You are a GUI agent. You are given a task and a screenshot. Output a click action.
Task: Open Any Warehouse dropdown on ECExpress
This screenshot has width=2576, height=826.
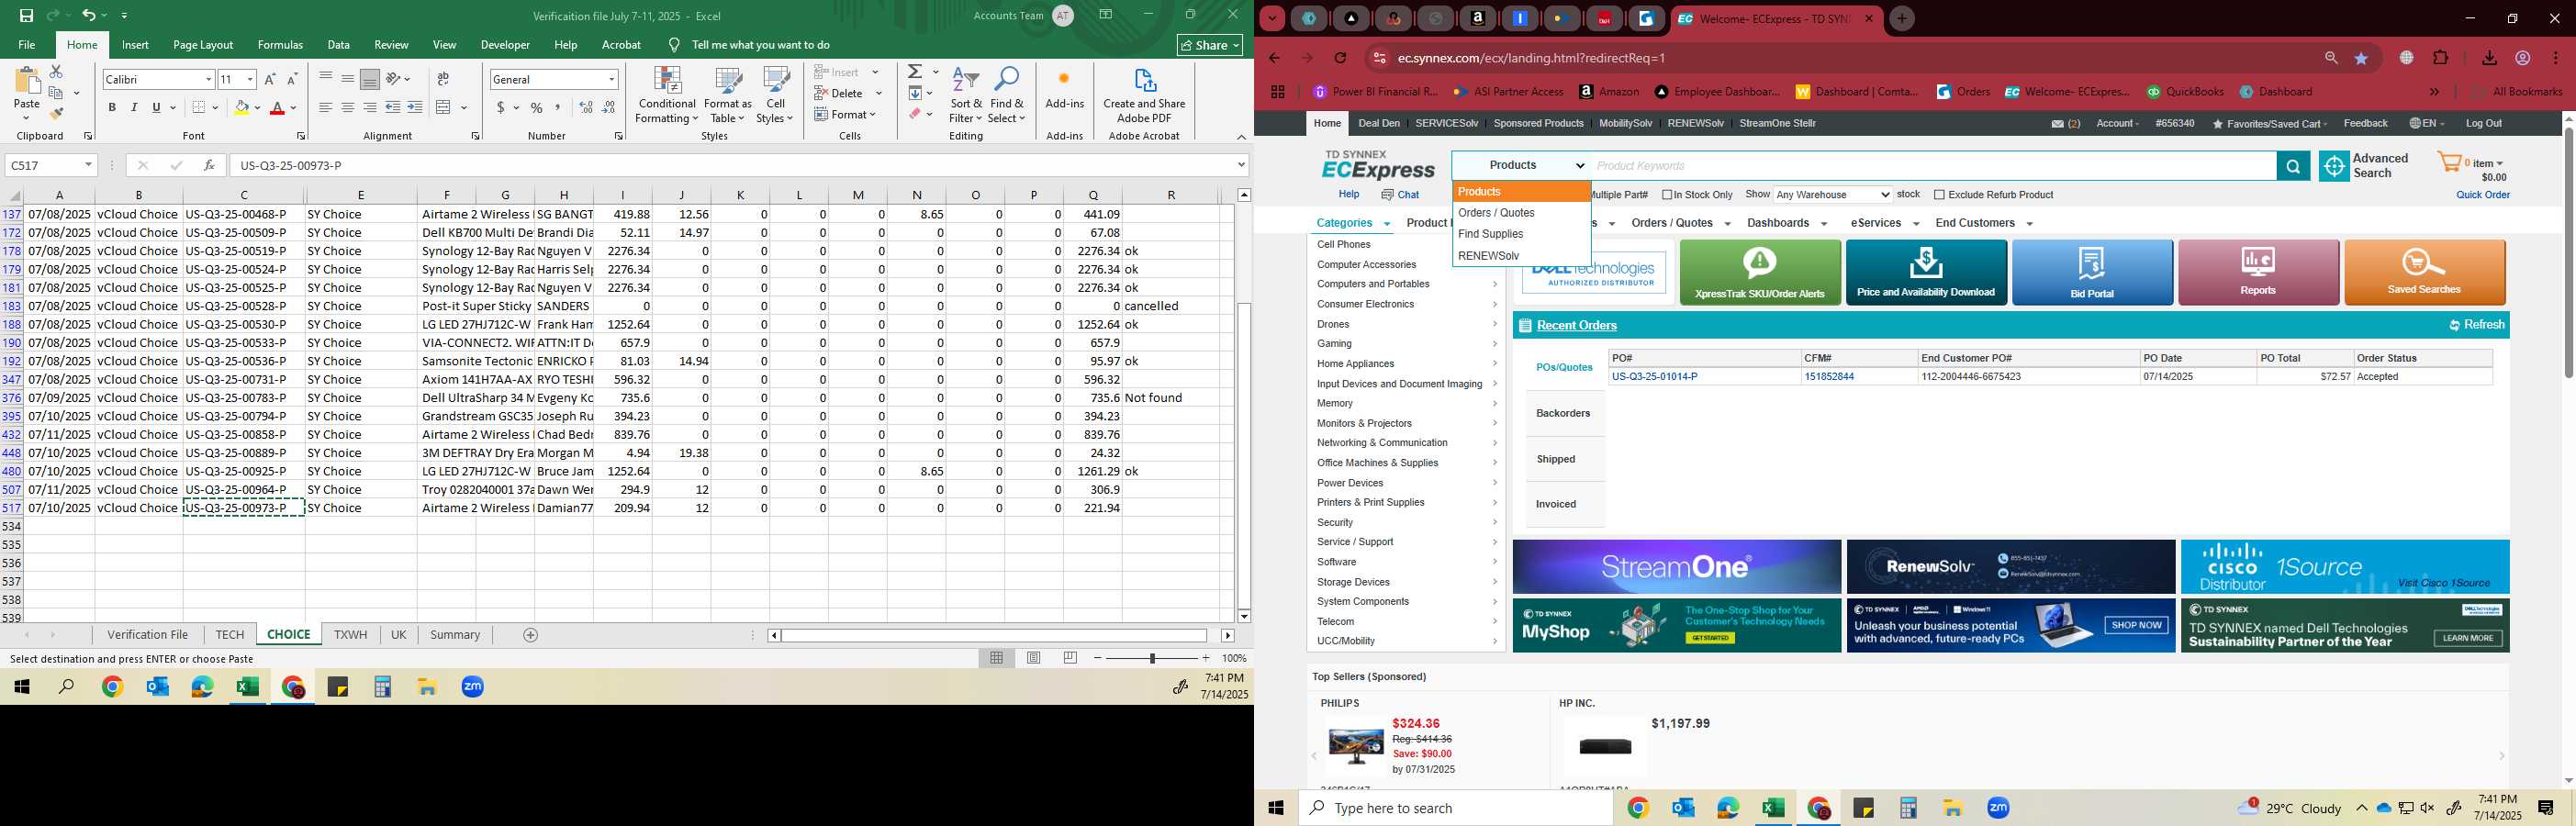pos(1833,195)
